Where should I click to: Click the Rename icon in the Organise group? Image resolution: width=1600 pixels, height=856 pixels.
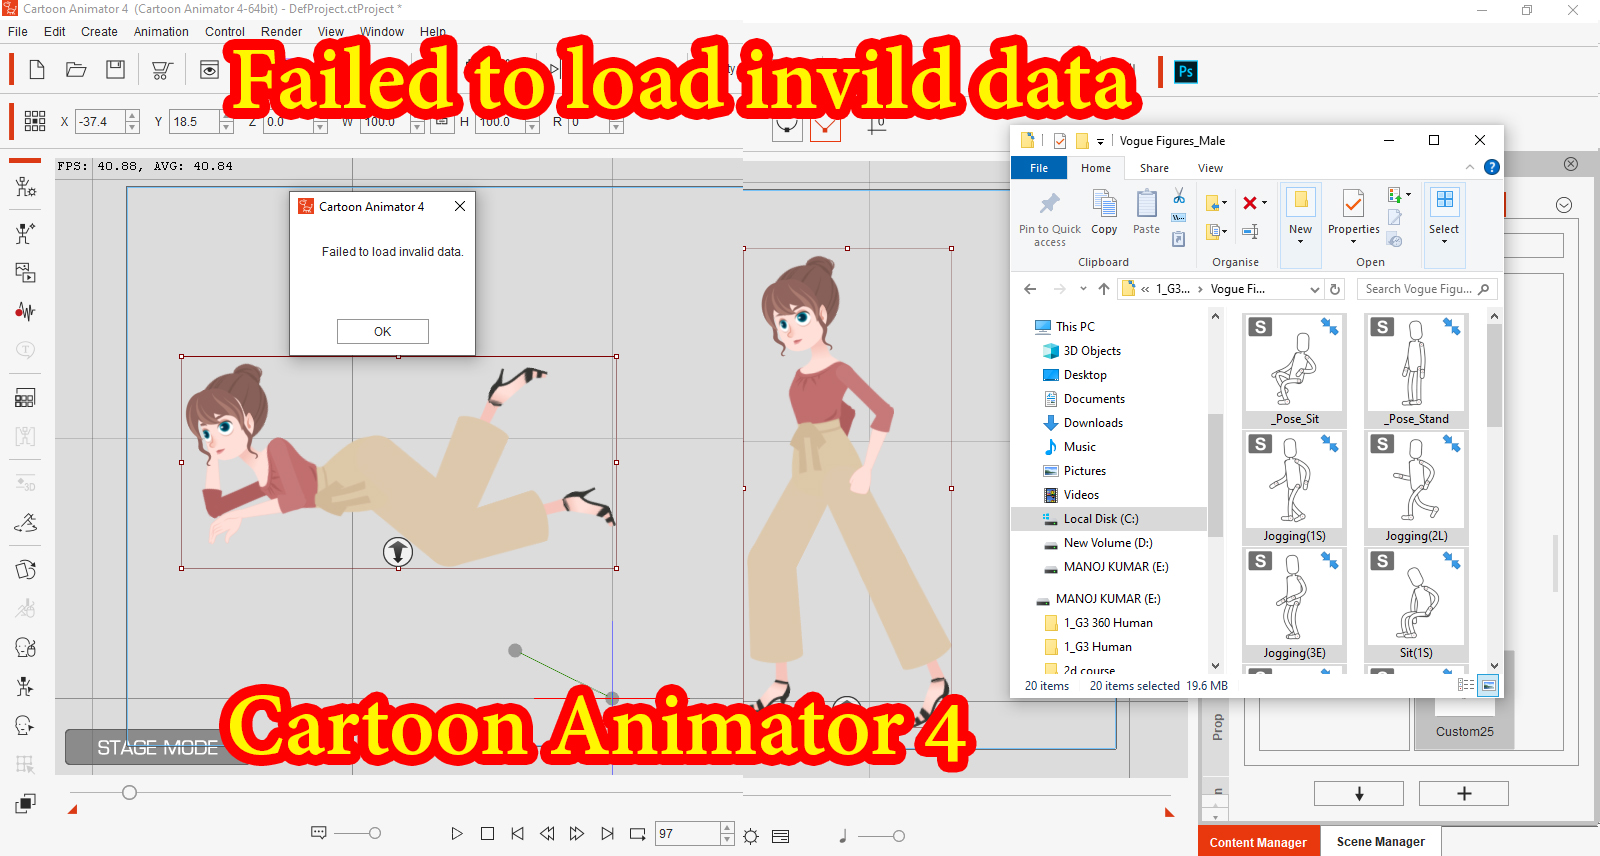(1250, 231)
